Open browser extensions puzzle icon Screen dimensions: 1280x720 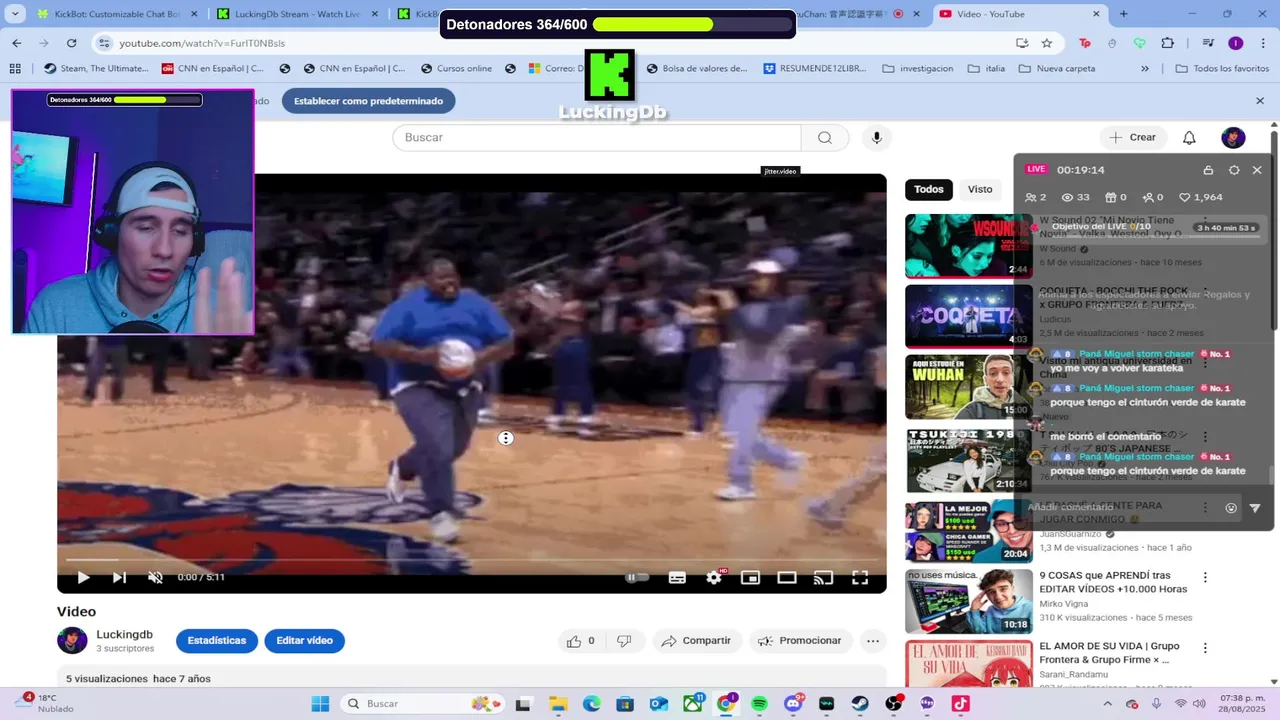[1167, 43]
